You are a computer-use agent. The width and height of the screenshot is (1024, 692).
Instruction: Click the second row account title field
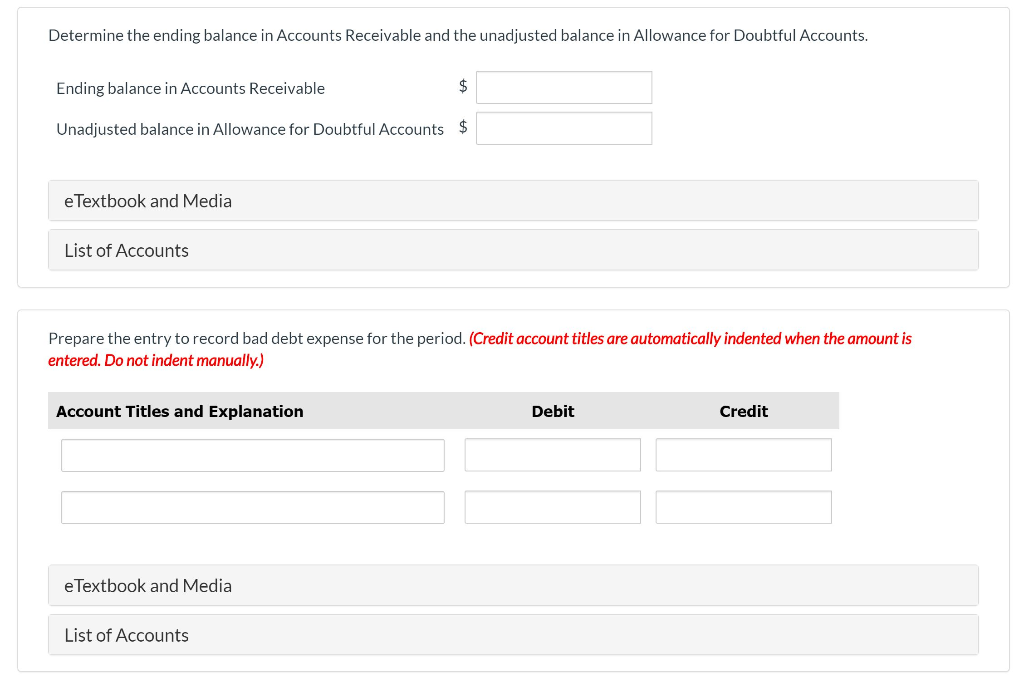pyautogui.click(x=253, y=508)
